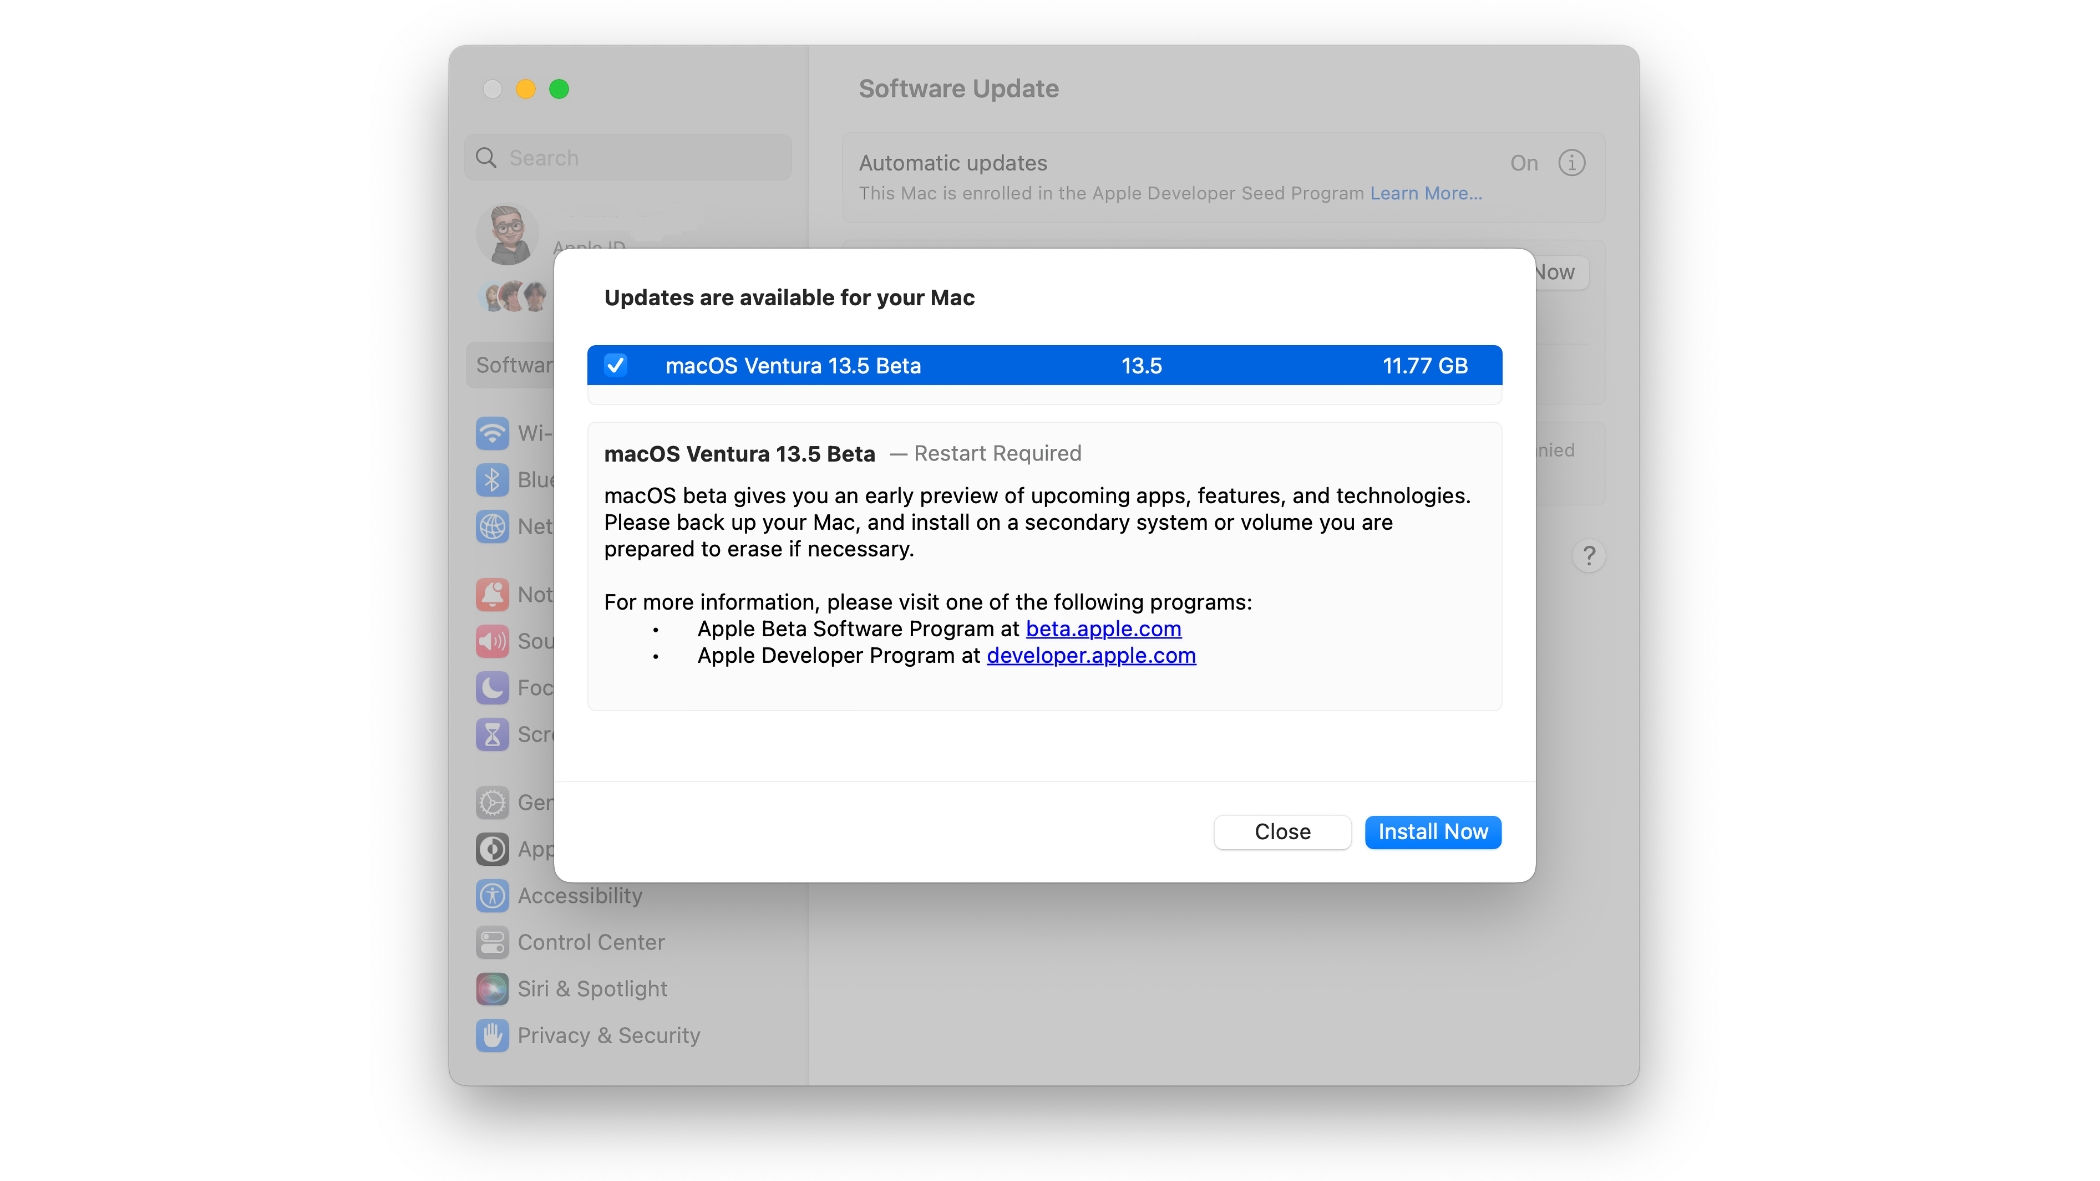Screen dimensions: 2100x1181
Task: Click inside the Search field
Action: point(627,157)
